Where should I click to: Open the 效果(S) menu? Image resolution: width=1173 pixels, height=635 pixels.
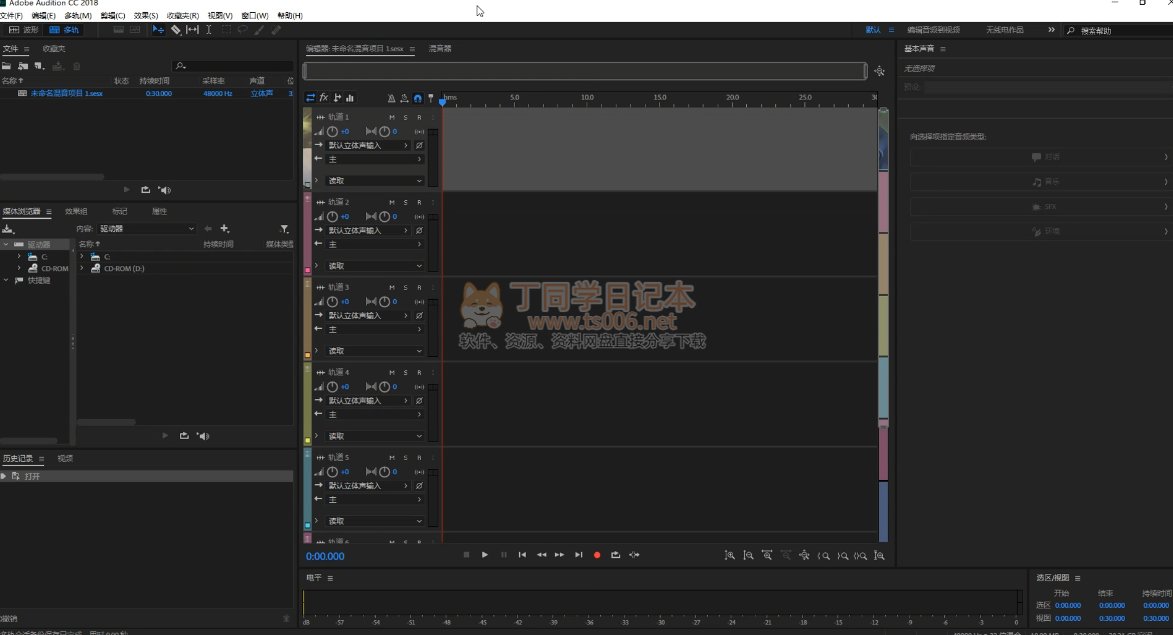146,16
